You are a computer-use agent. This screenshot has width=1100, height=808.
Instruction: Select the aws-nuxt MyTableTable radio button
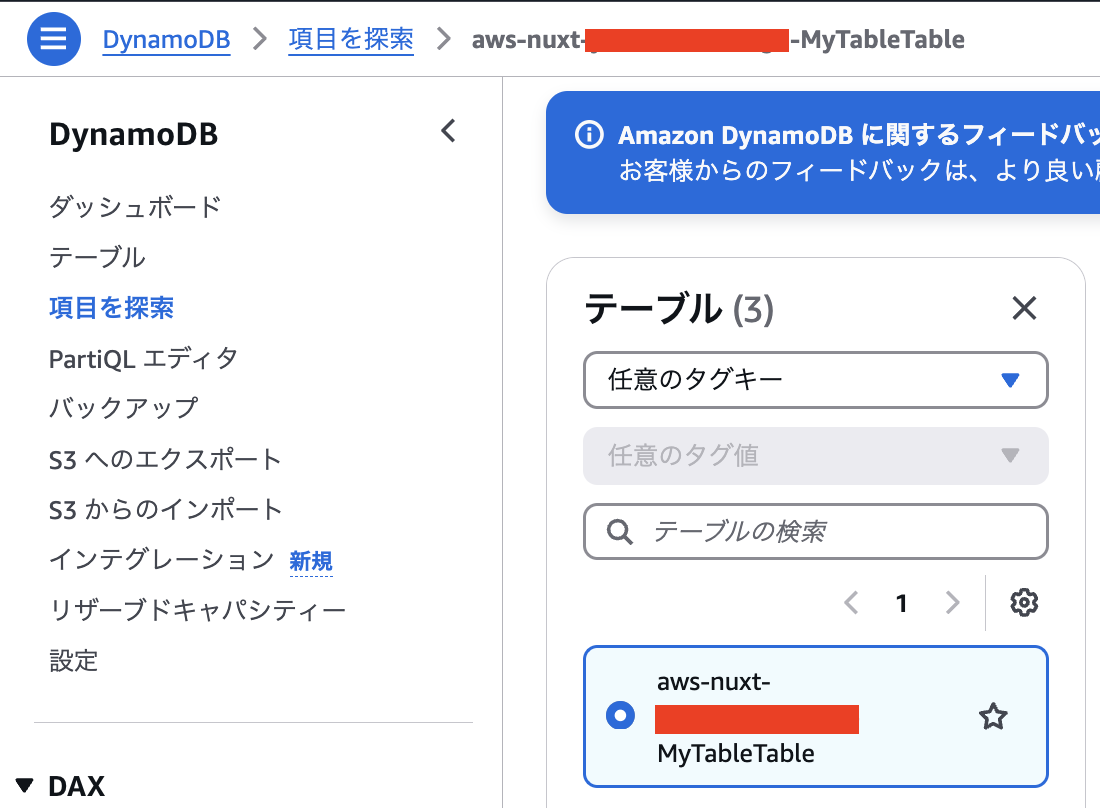(x=620, y=716)
